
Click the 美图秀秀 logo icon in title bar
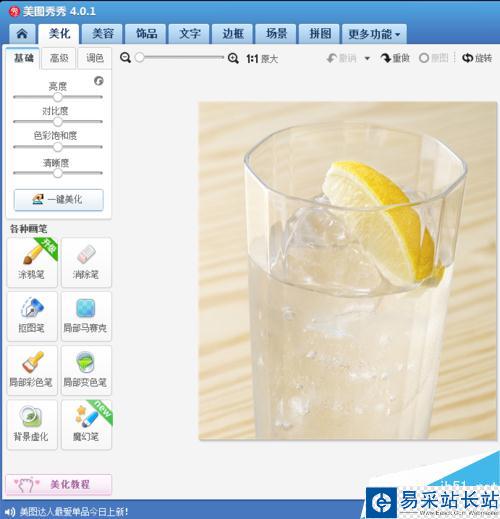pyautogui.click(x=15, y=12)
